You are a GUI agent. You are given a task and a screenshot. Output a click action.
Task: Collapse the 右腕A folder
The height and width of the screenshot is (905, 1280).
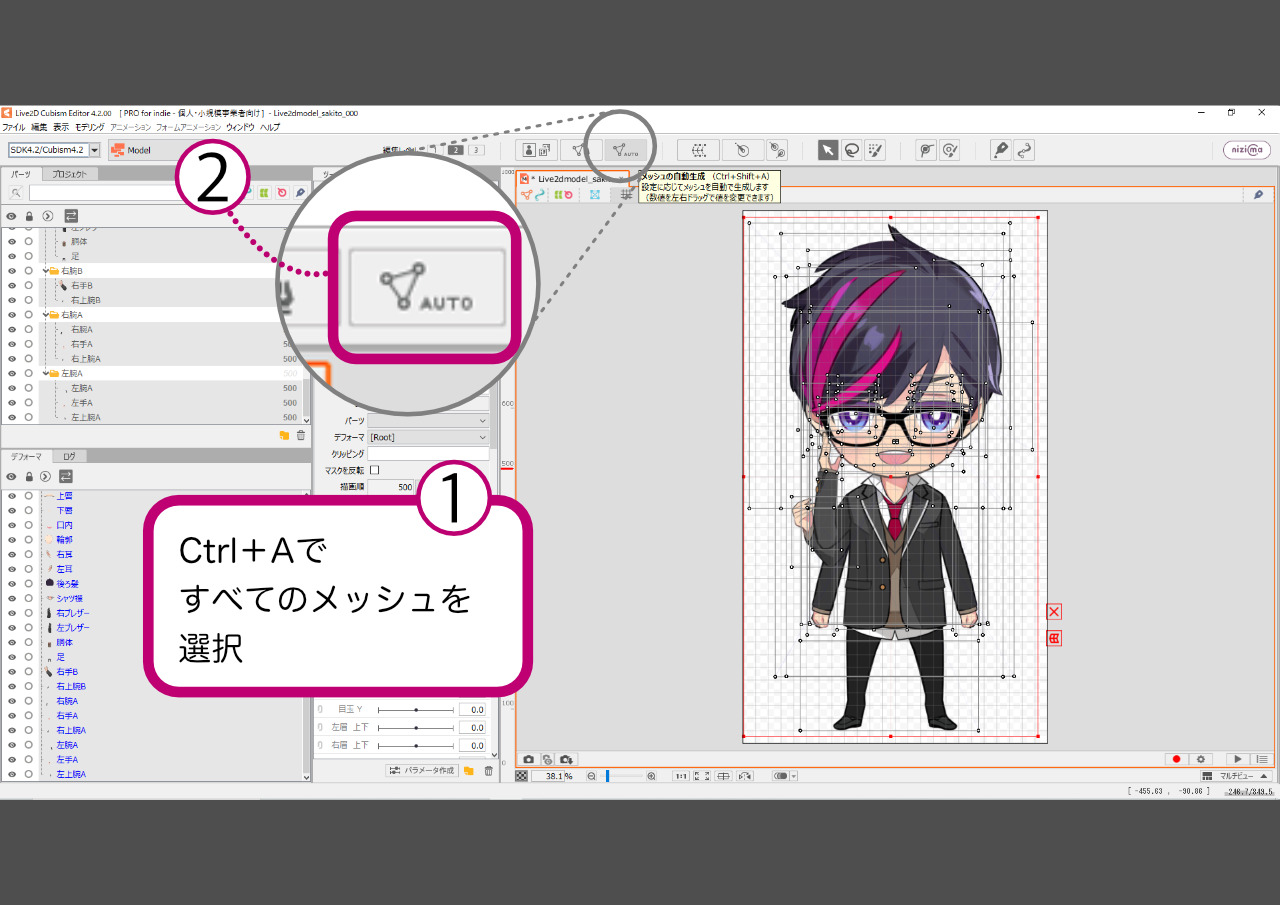tap(47, 315)
